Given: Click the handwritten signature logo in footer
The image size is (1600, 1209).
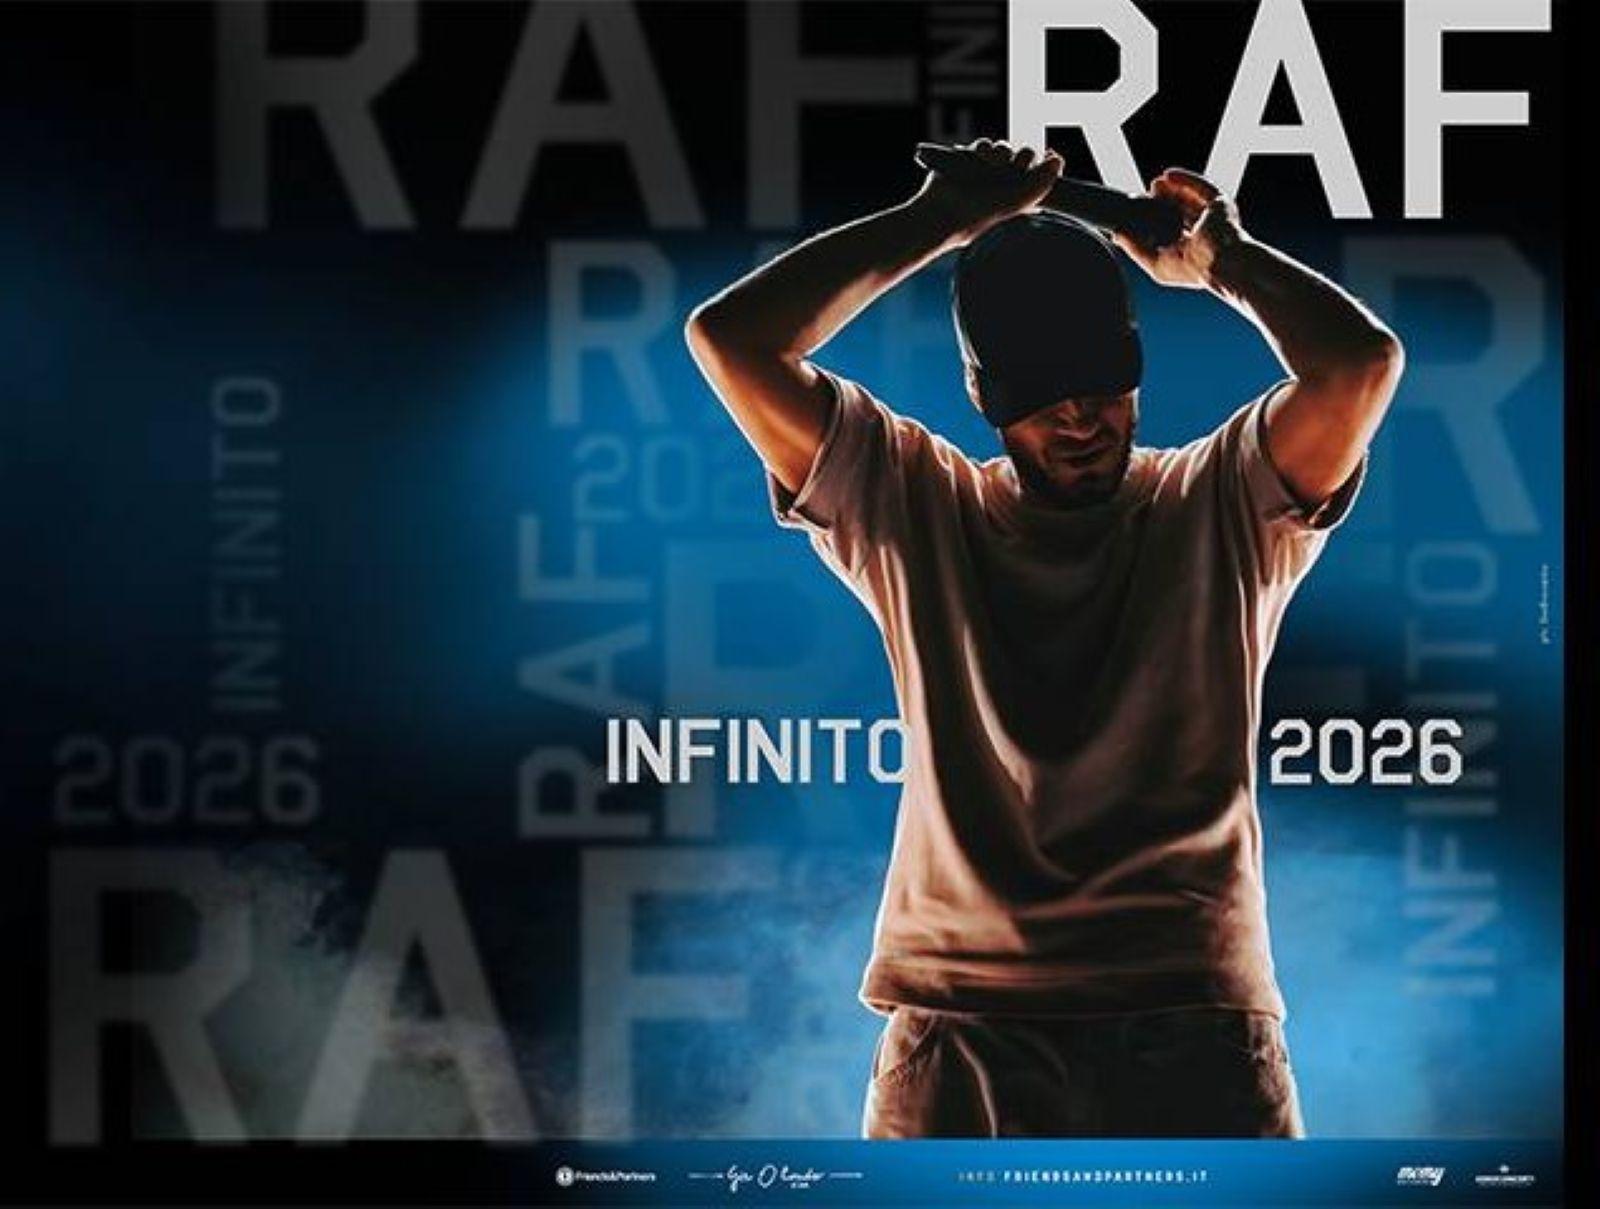Looking at the screenshot, I should [x=776, y=1175].
